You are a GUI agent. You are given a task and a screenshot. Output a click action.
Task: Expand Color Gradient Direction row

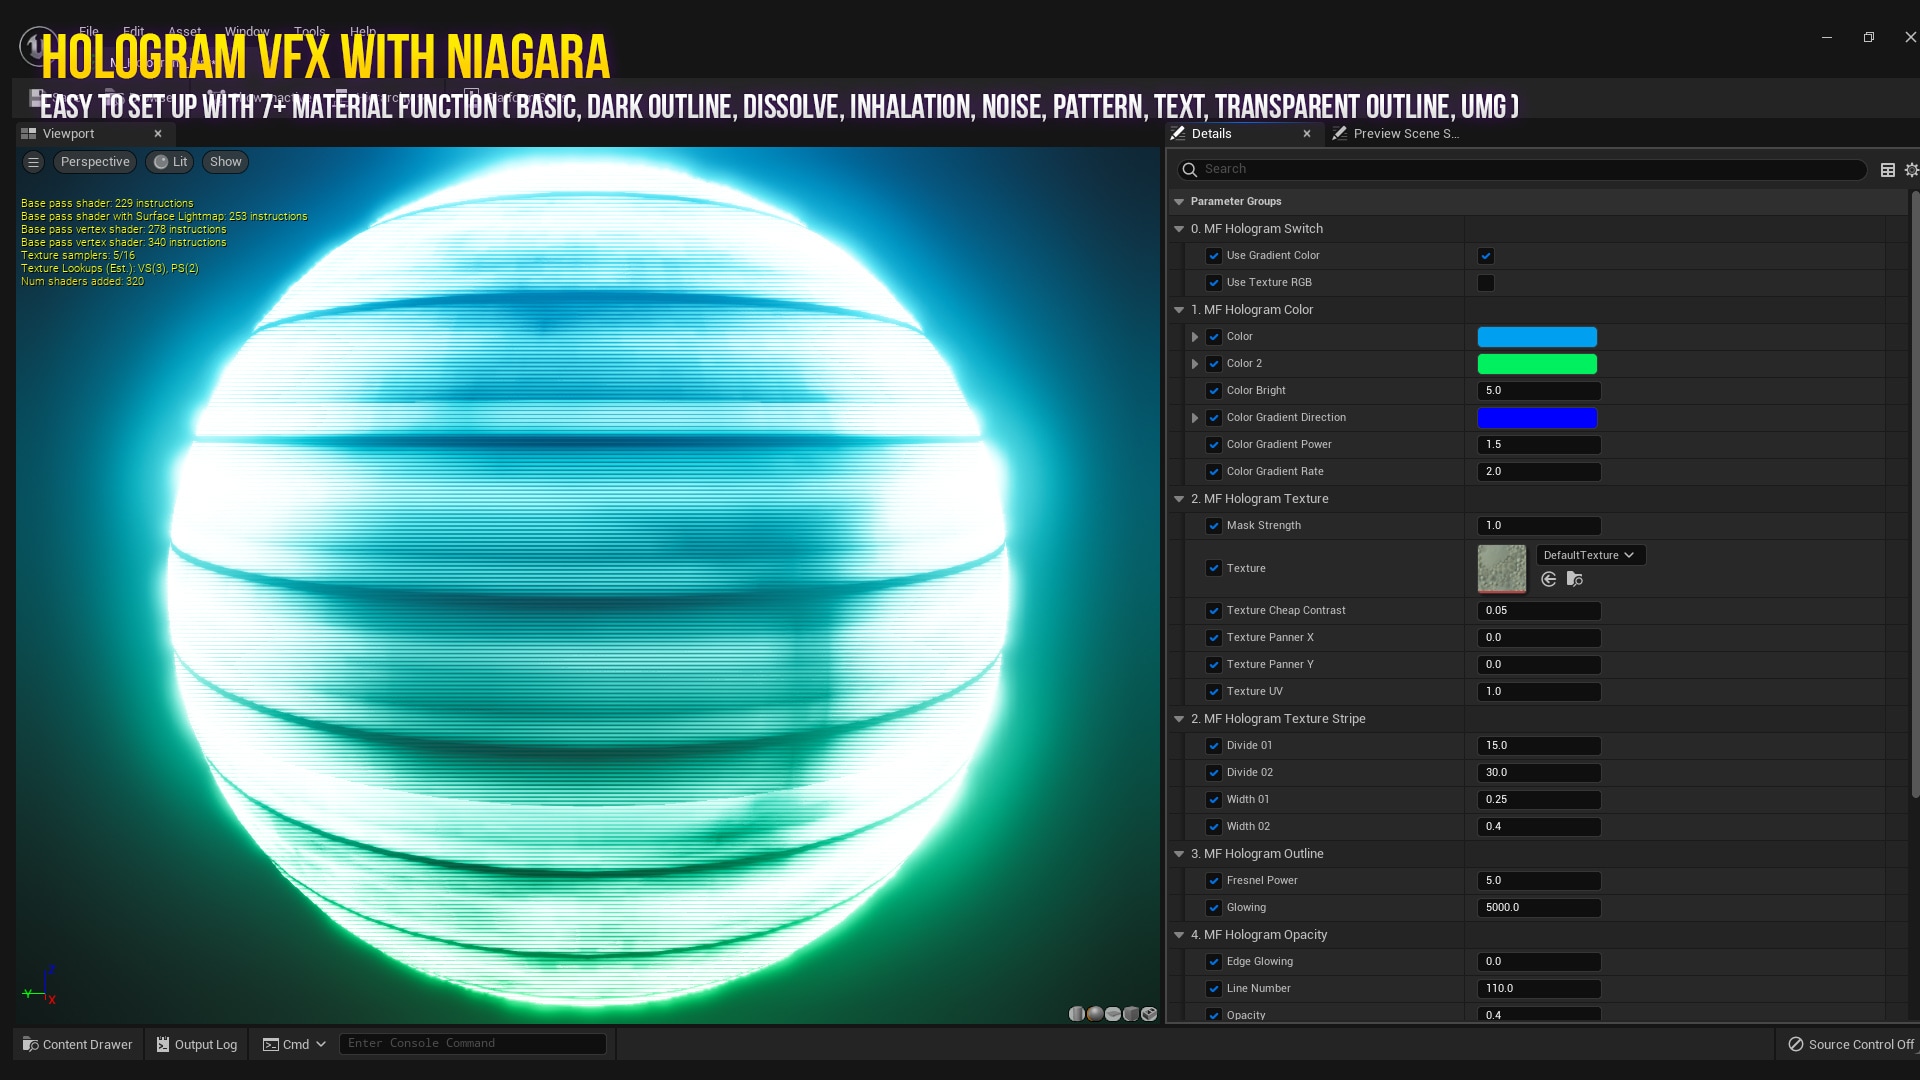point(1195,418)
